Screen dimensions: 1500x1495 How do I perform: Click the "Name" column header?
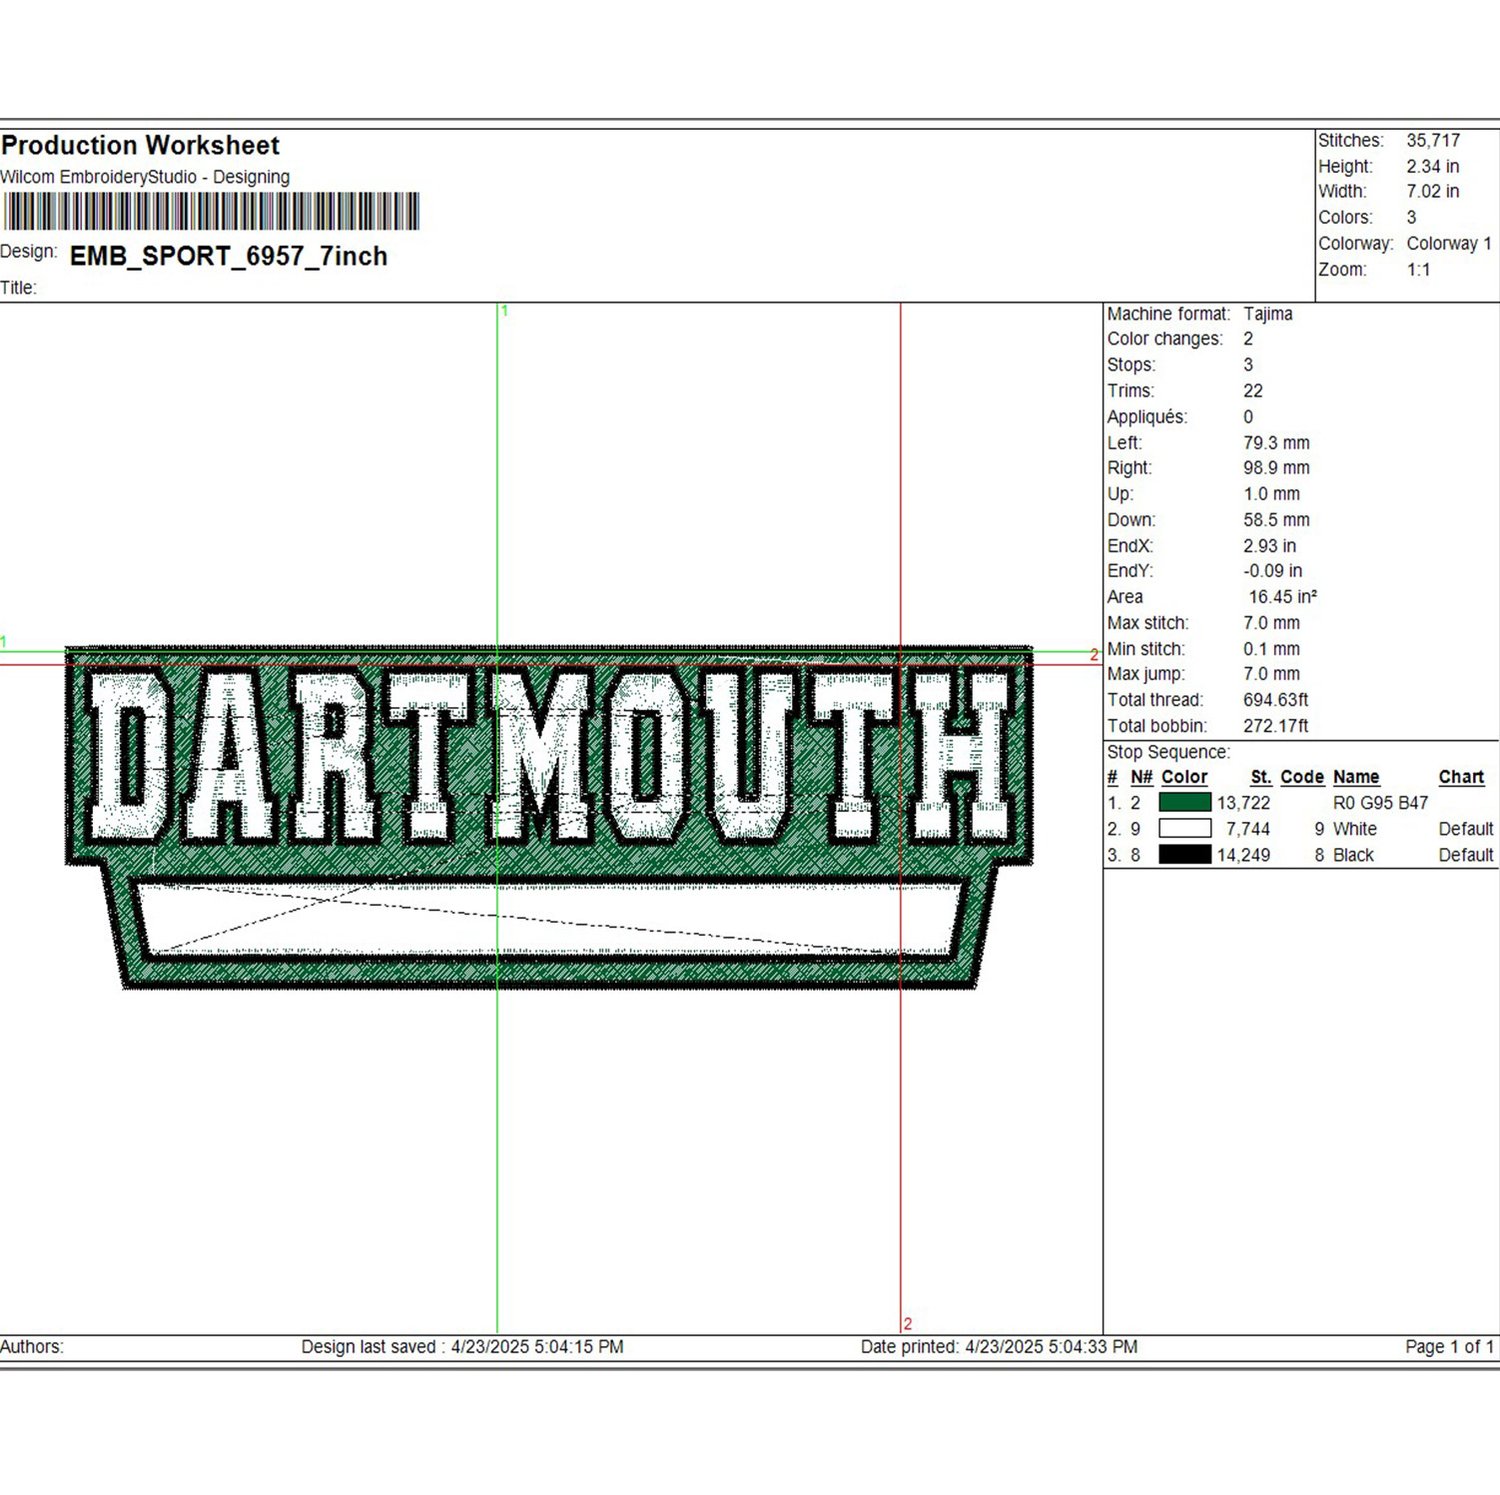(1356, 777)
